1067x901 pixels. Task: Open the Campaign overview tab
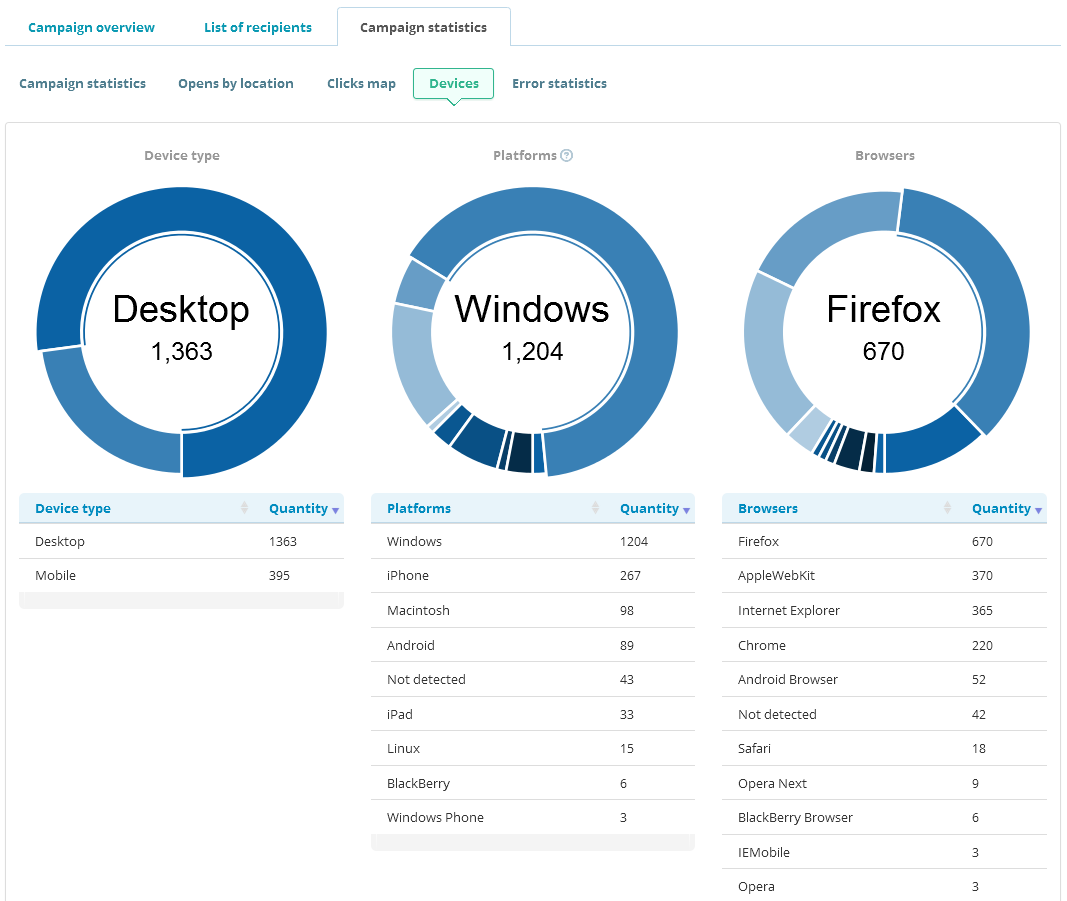[x=91, y=27]
